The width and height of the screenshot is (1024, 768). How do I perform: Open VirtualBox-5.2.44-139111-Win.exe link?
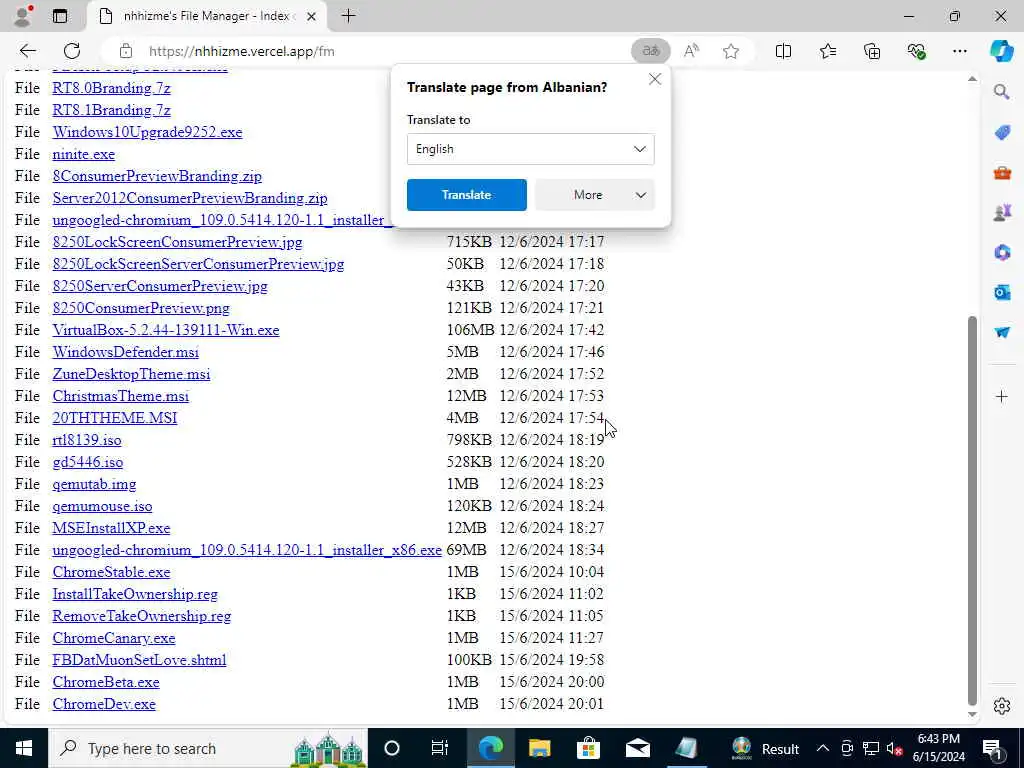[x=166, y=330]
